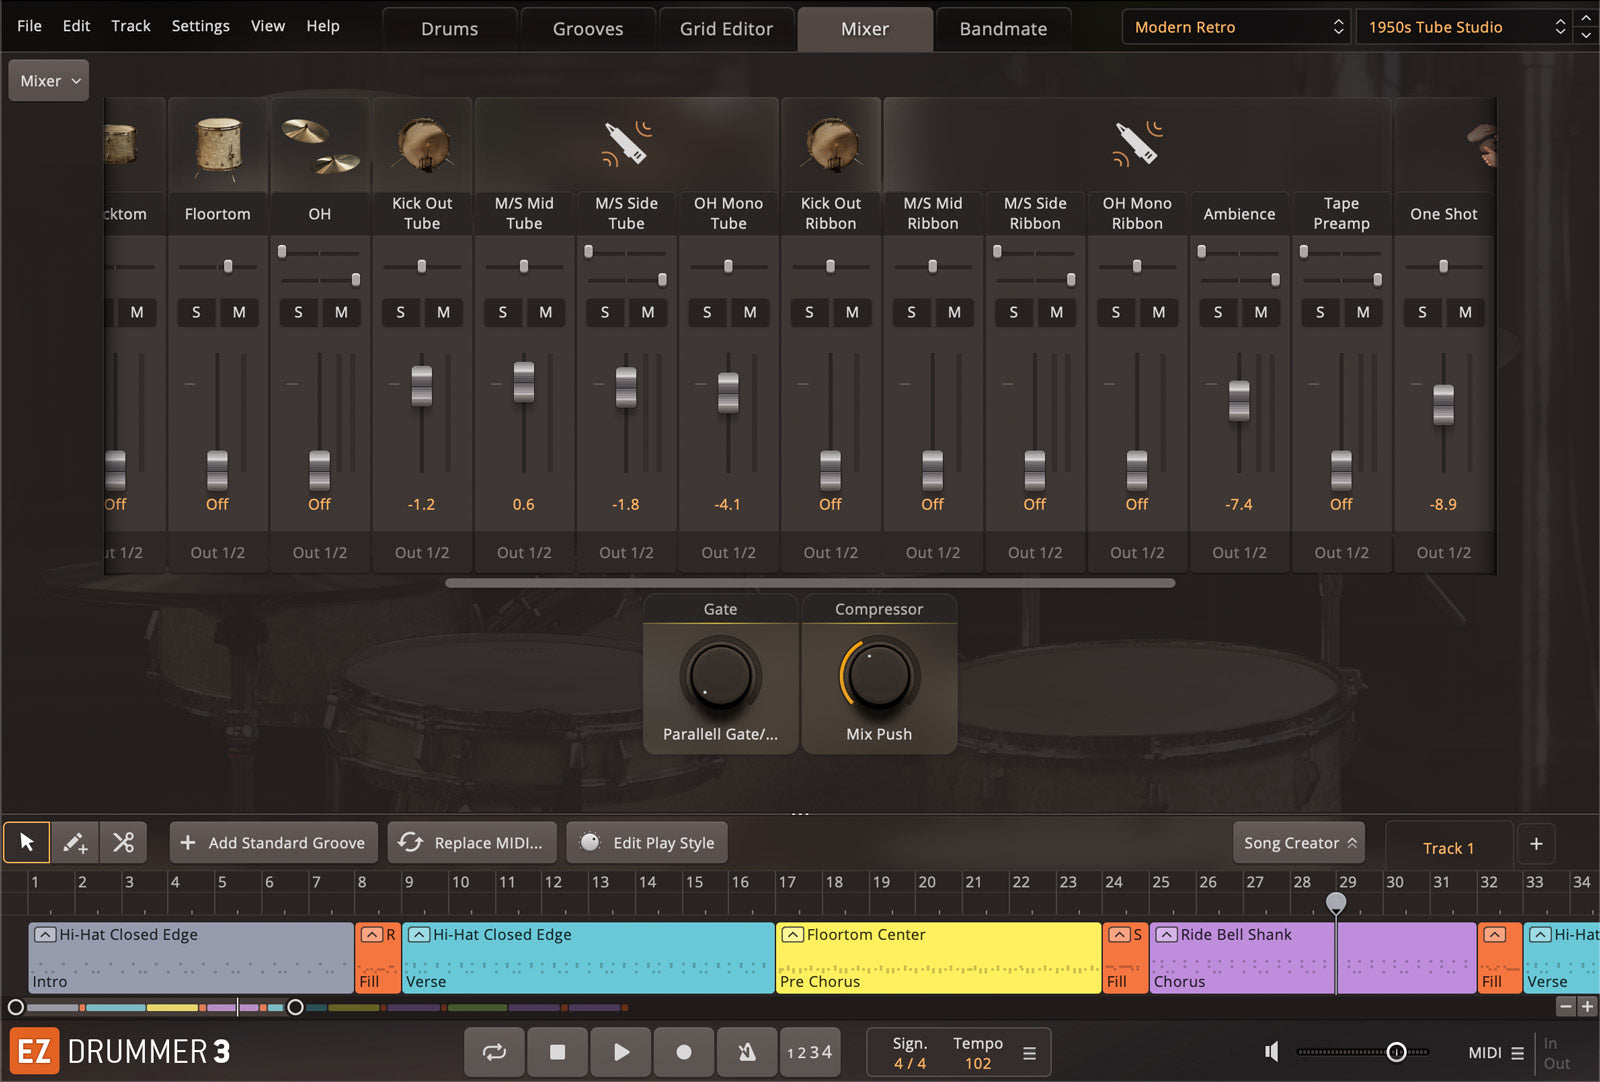The width and height of the screenshot is (1600, 1082).
Task: Start playback with the play button
Action: 621,1052
